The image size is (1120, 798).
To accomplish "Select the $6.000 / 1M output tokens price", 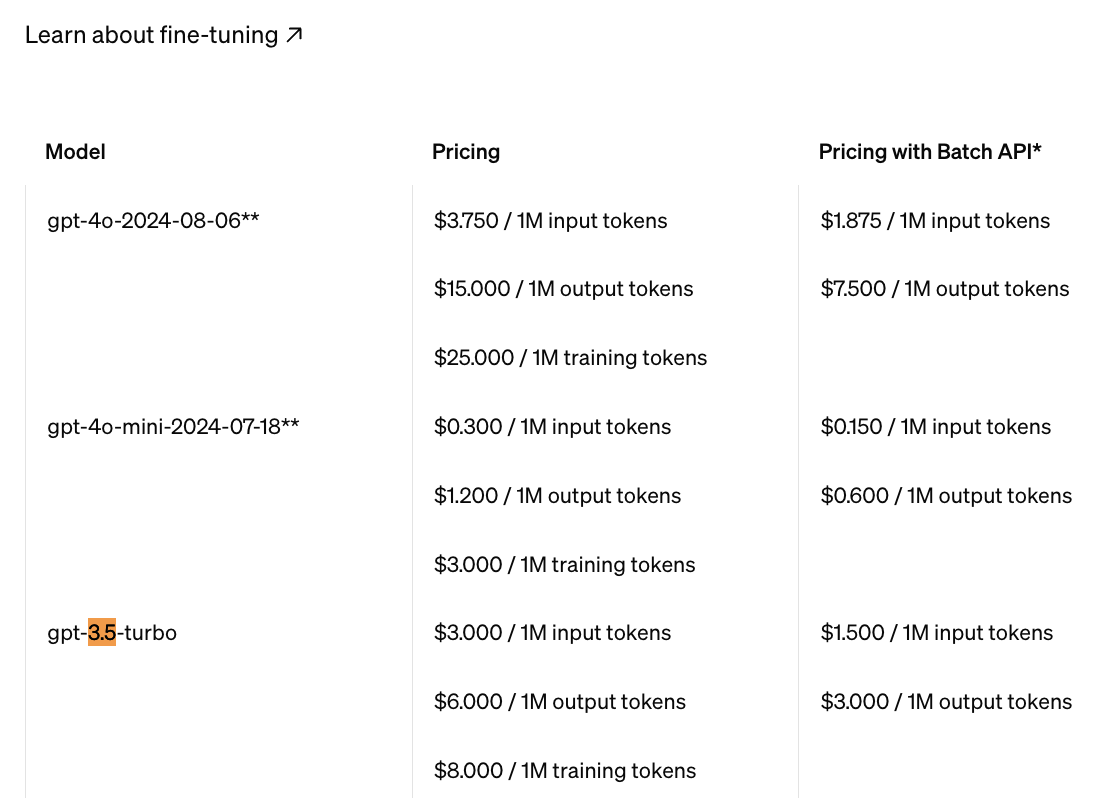I will click(x=560, y=702).
